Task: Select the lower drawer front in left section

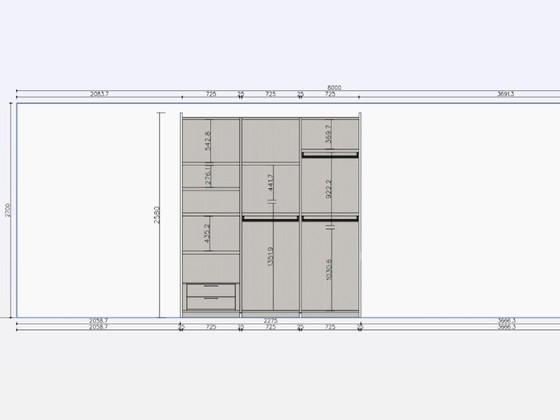Action: 211,303
